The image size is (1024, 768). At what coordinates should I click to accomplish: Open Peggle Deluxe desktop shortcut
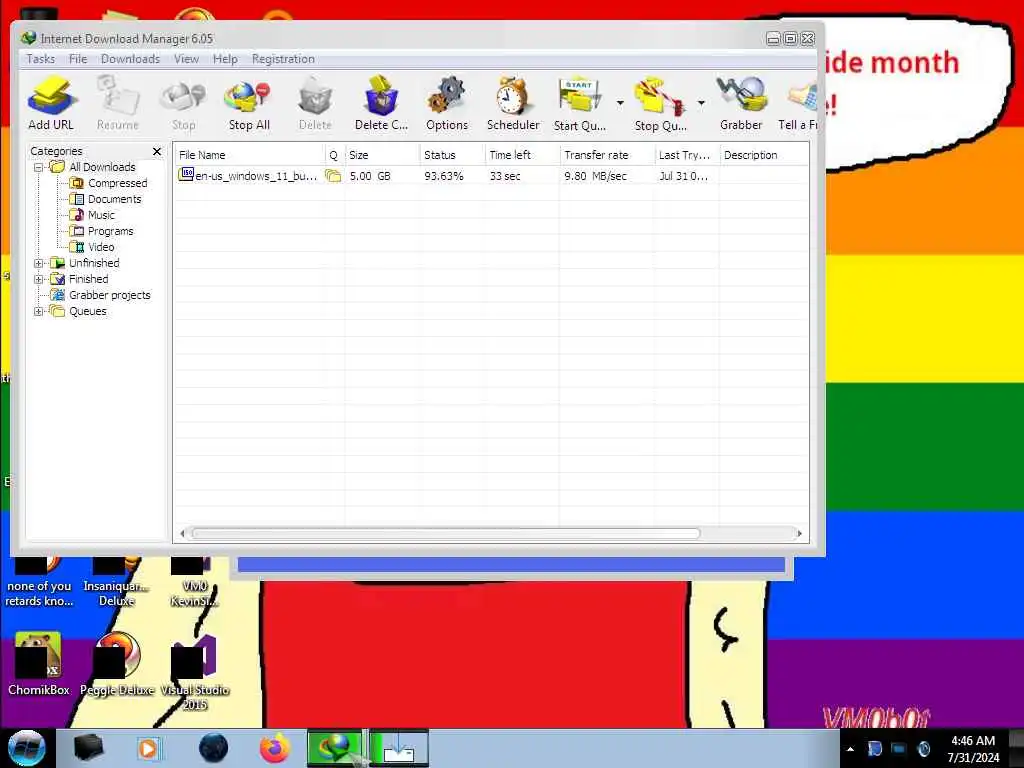tap(118, 664)
